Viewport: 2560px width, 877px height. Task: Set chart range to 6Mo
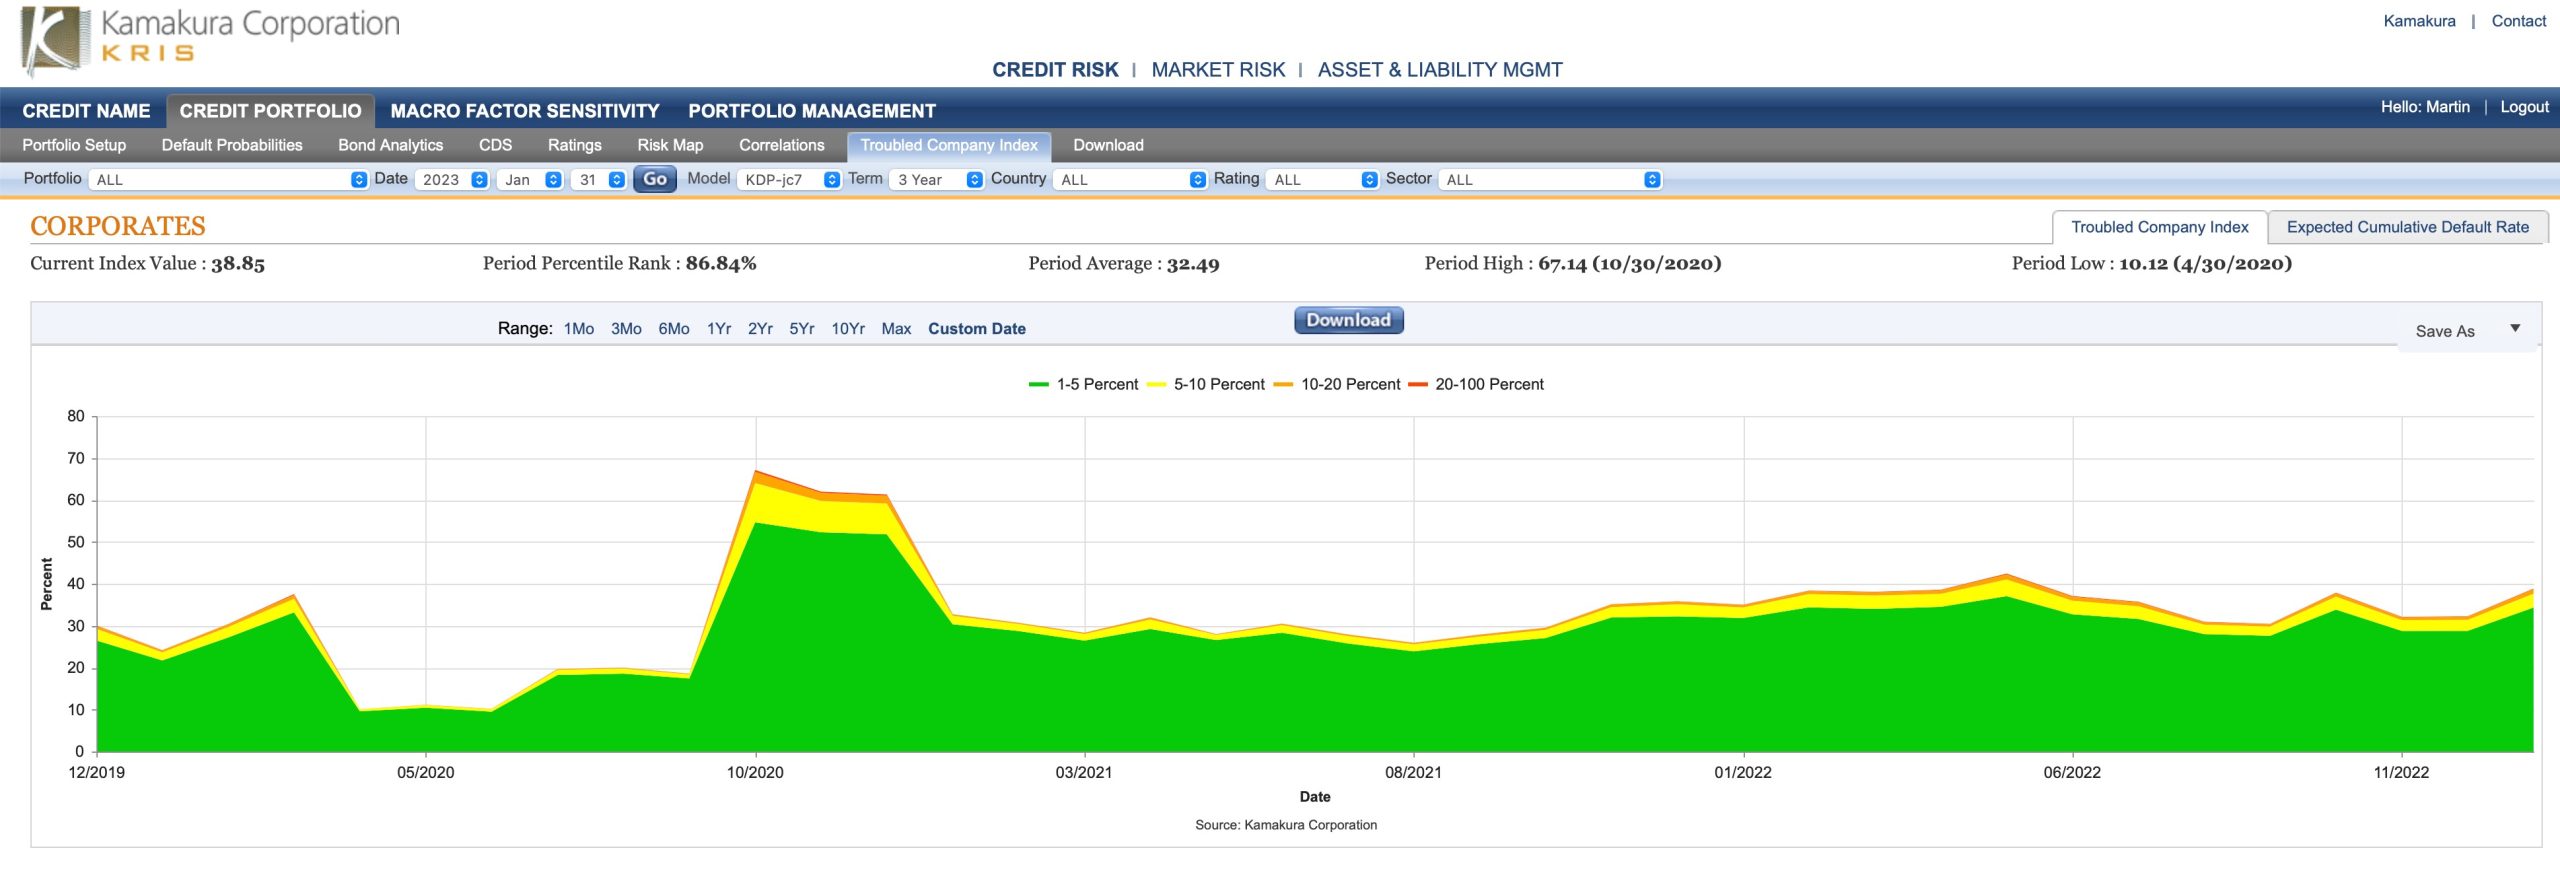click(x=674, y=329)
